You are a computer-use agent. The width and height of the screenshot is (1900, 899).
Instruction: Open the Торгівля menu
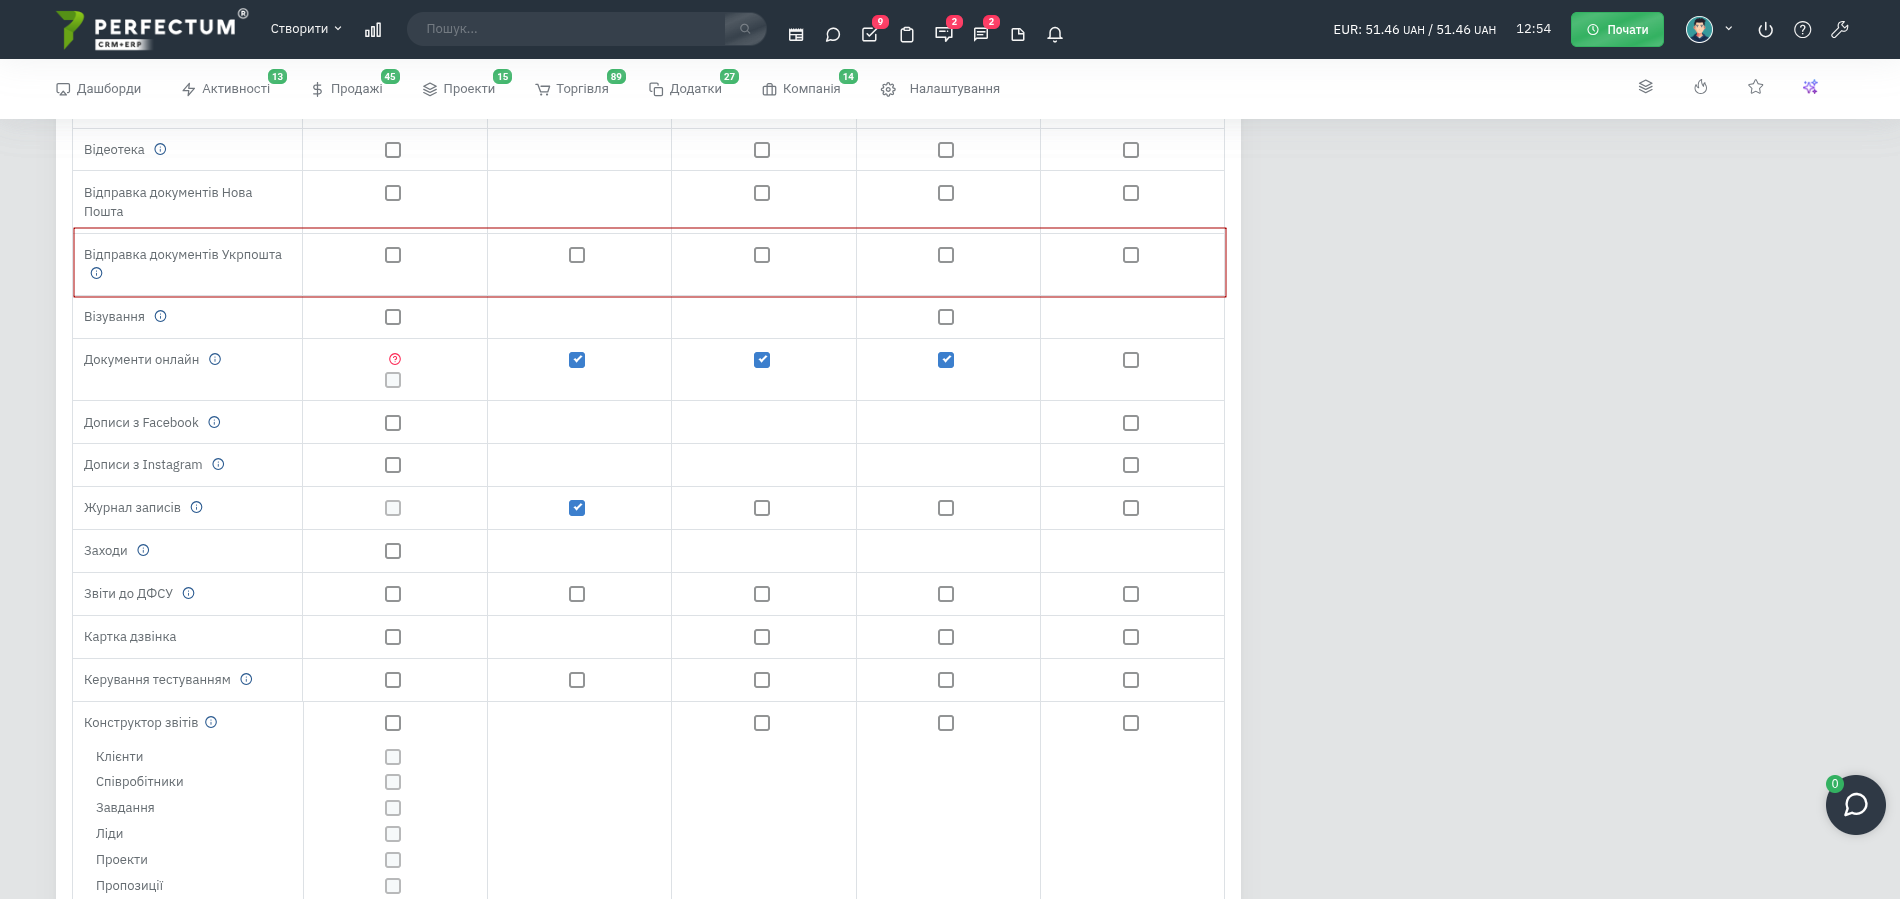(572, 89)
